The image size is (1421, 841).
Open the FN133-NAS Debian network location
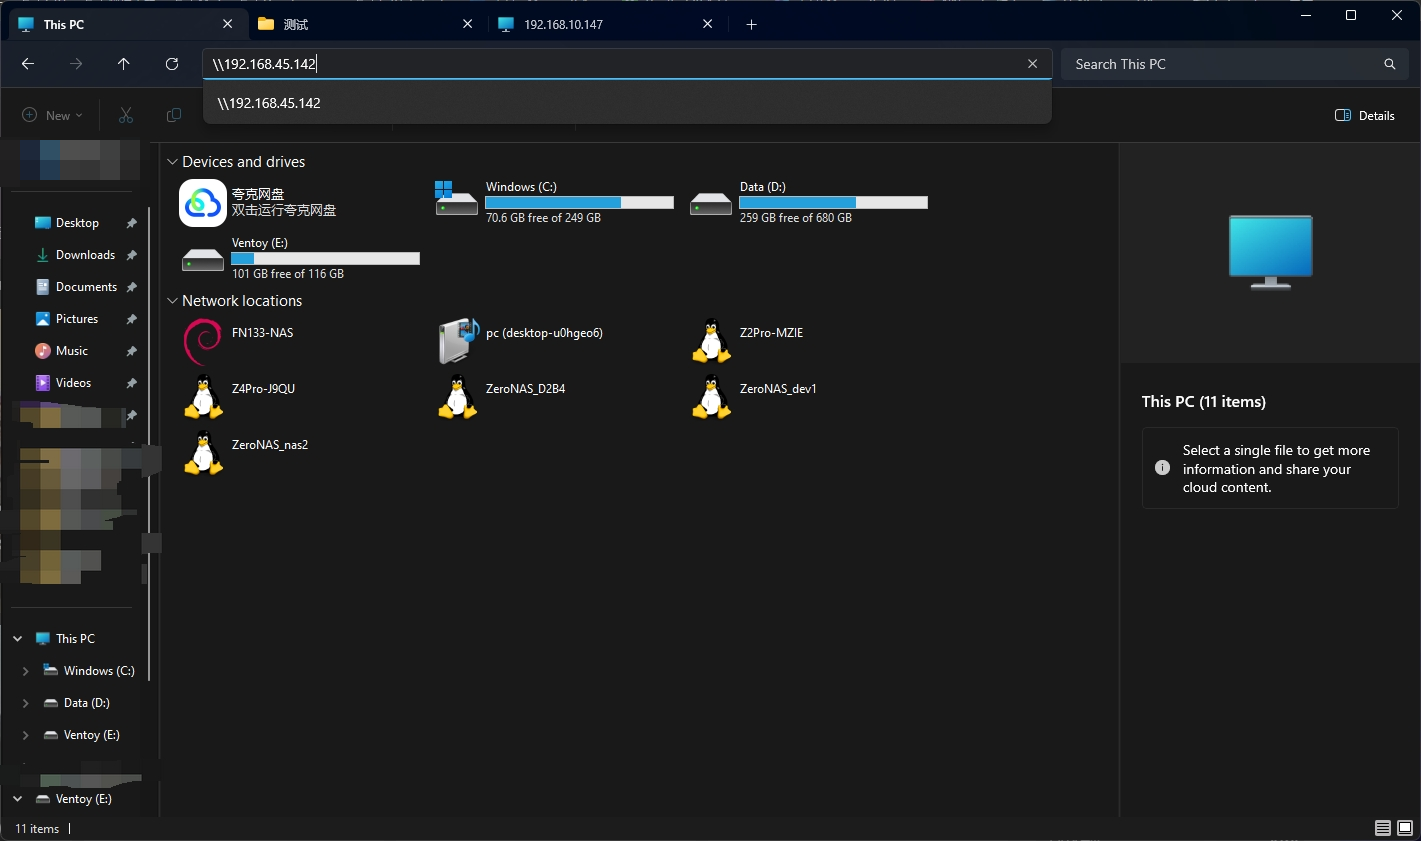[203, 341]
